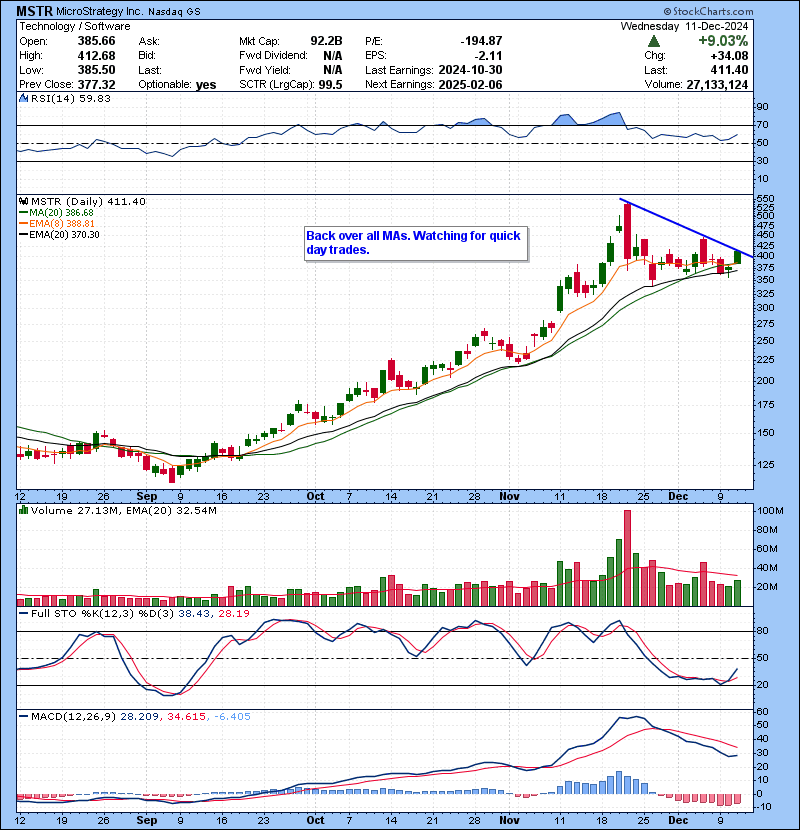Click the 100M volume axis label
The height and width of the screenshot is (830, 800).
[x=770, y=511]
